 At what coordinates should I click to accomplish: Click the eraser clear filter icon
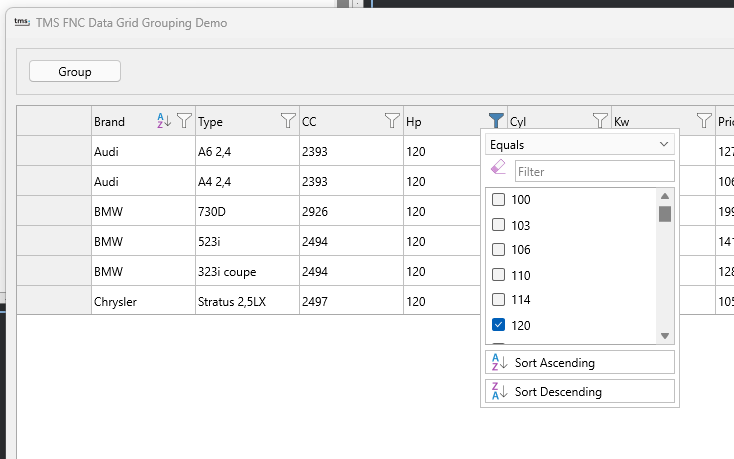click(498, 170)
